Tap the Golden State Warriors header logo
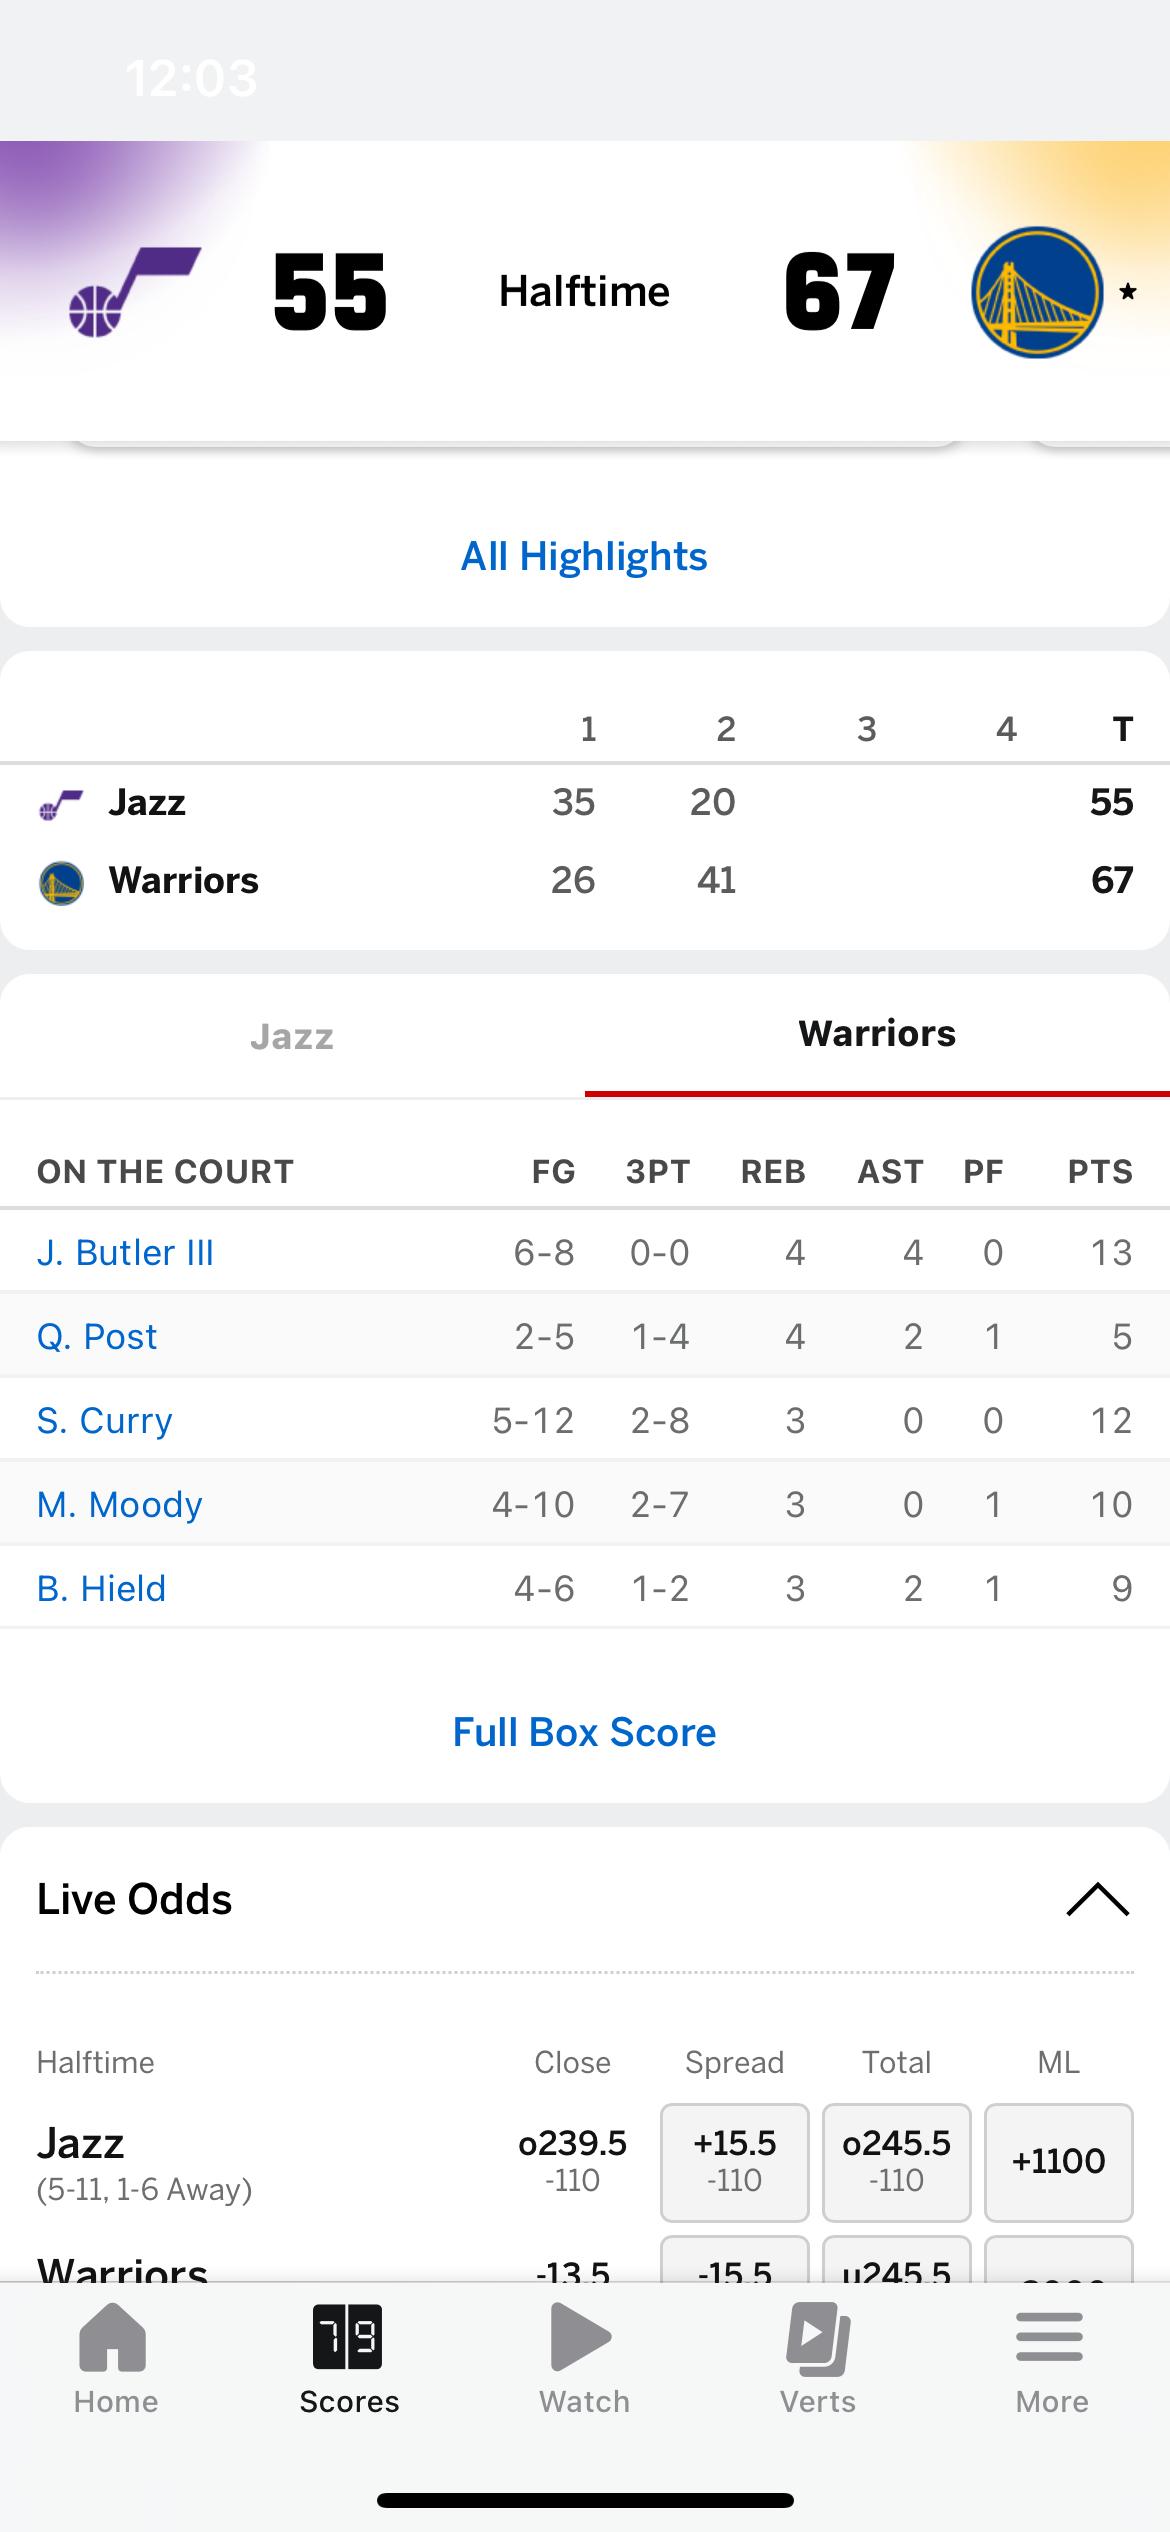This screenshot has width=1170, height=2532. pos(1037,292)
